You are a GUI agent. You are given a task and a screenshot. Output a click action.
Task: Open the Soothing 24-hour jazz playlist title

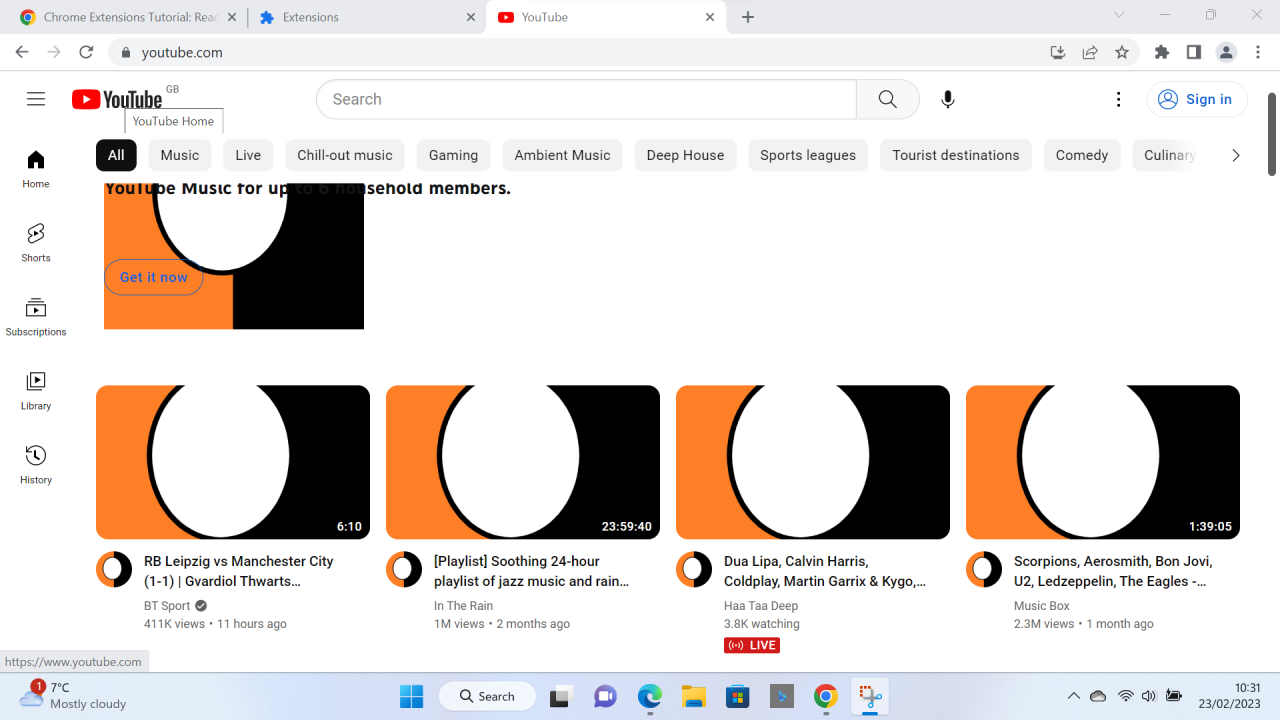[532, 571]
